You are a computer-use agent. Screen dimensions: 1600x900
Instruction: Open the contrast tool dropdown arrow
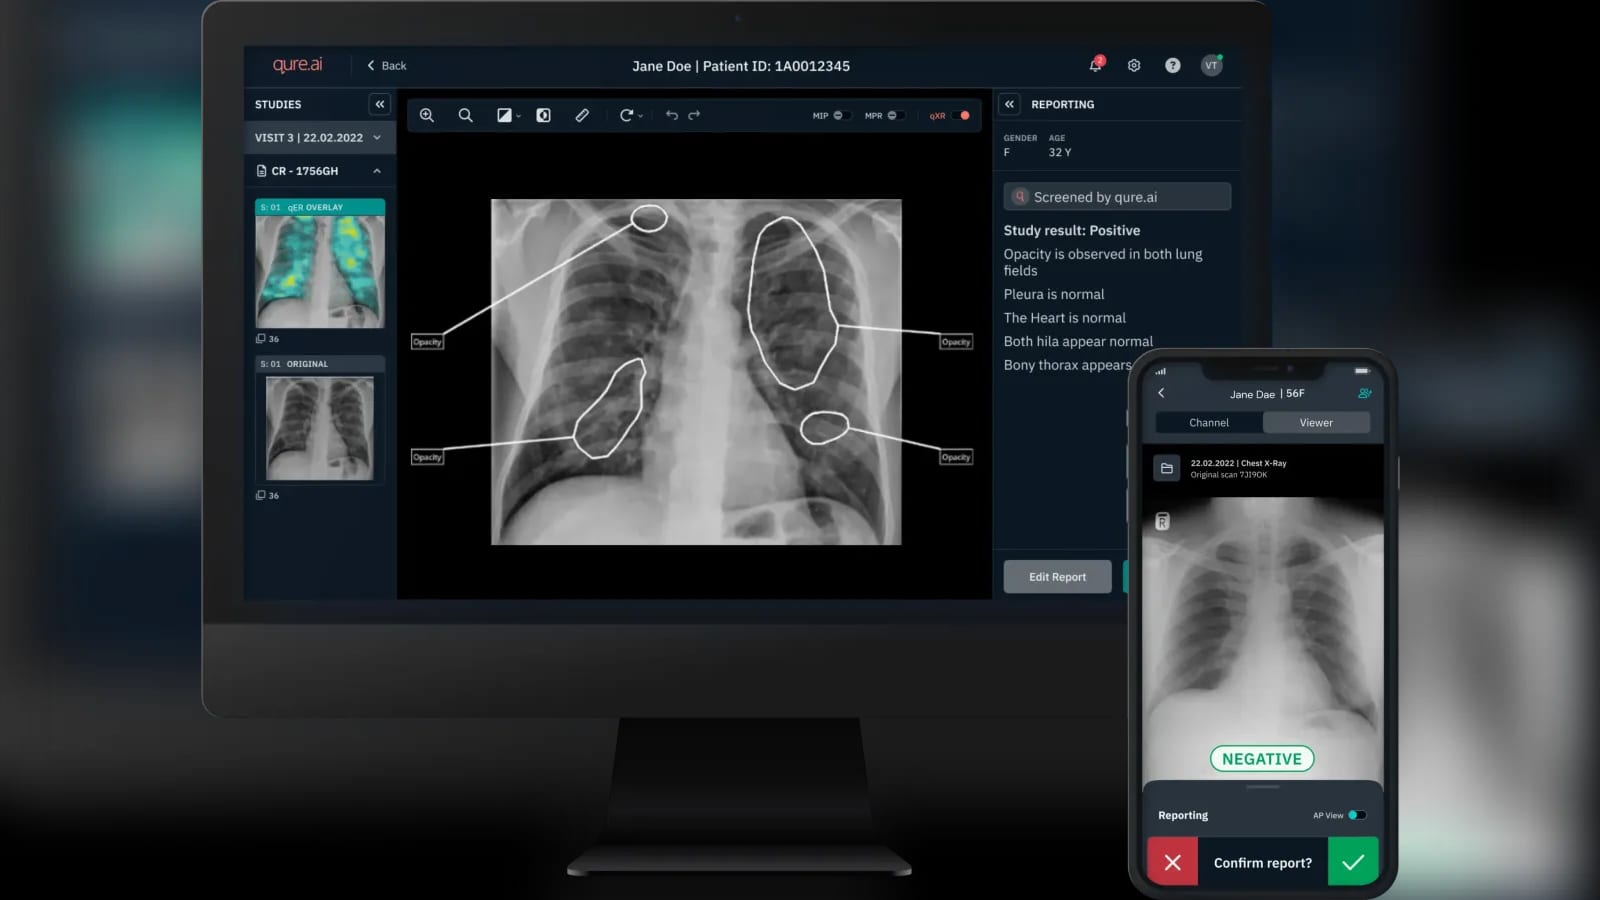point(519,117)
